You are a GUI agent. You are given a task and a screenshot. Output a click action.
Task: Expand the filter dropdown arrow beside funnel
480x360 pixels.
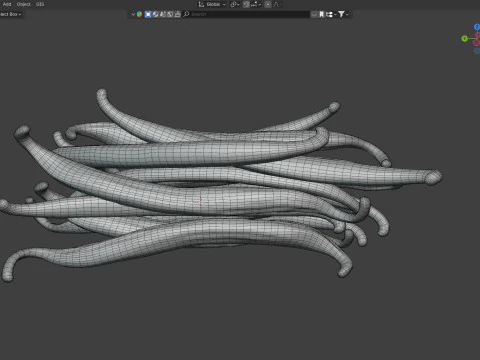347,14
